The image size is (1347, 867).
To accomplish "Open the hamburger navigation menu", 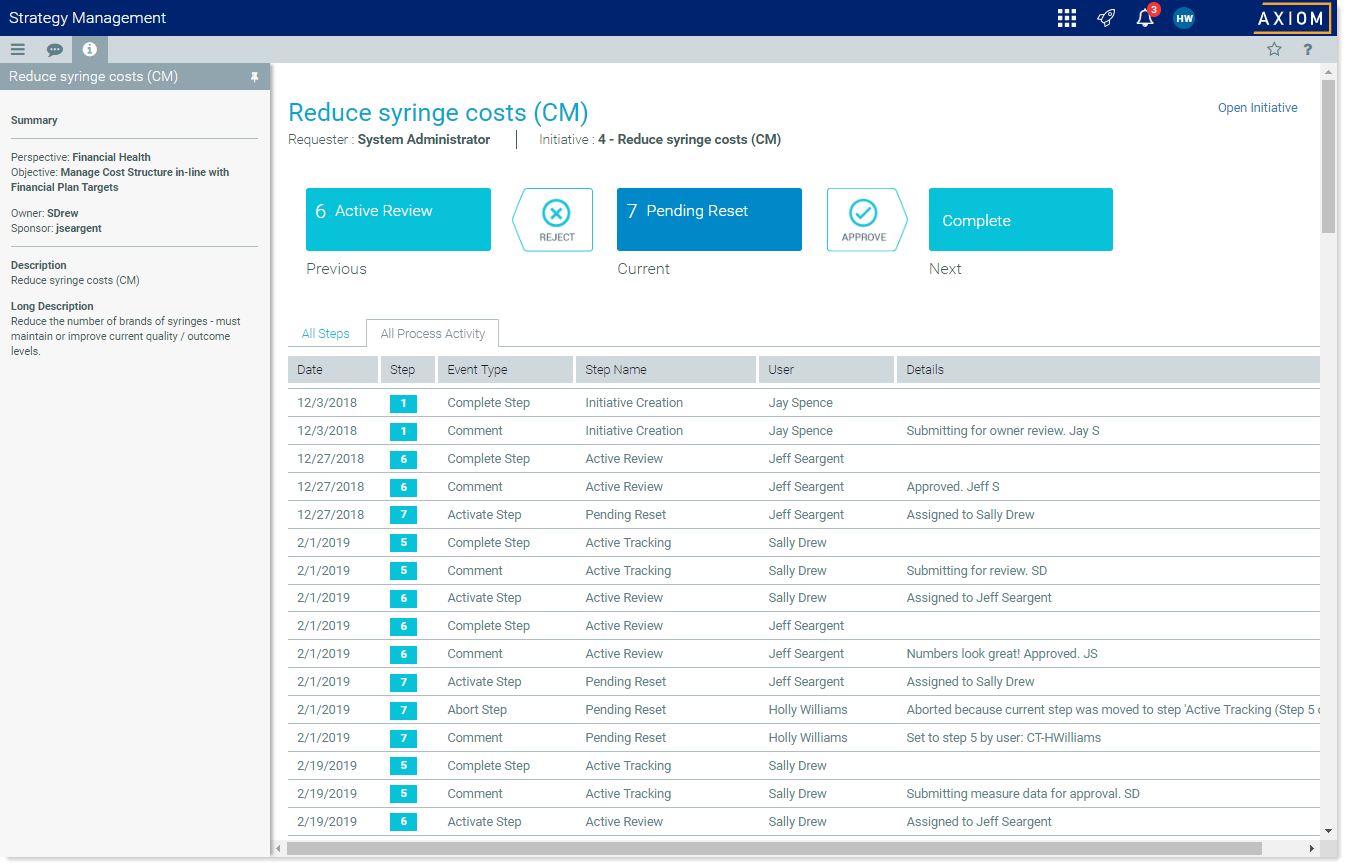I will pos(18,49).
